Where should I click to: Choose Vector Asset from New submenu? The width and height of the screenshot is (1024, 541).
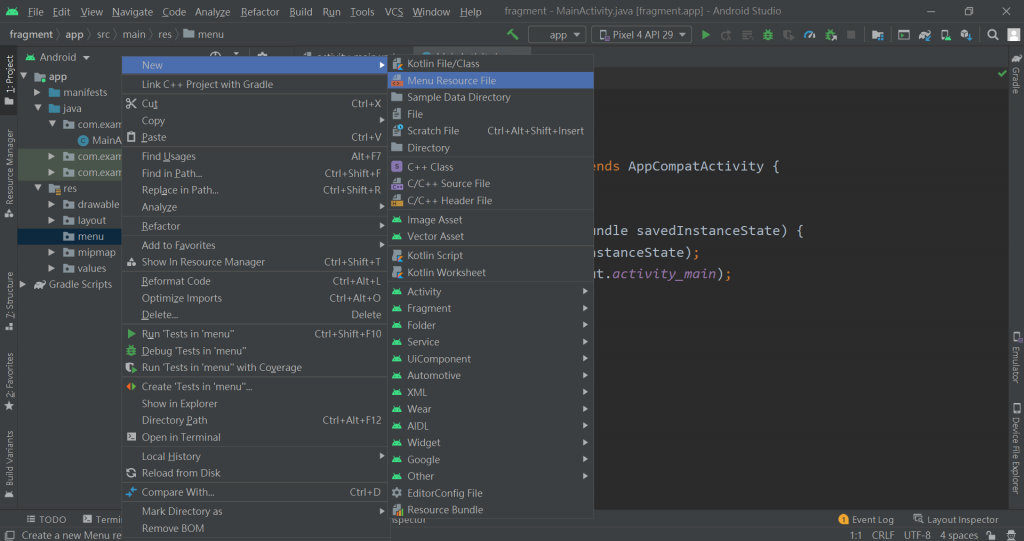point(490,237)
